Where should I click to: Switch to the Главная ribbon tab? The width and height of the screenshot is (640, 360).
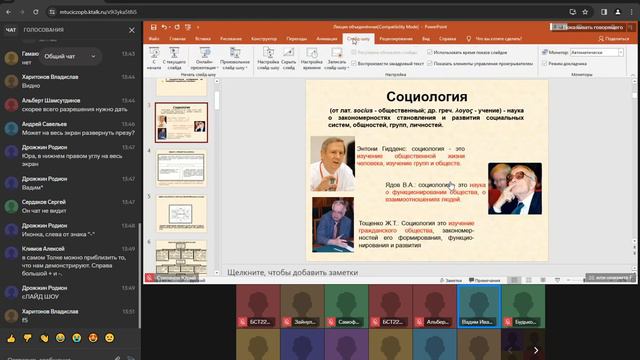click(x=178, y=39)
